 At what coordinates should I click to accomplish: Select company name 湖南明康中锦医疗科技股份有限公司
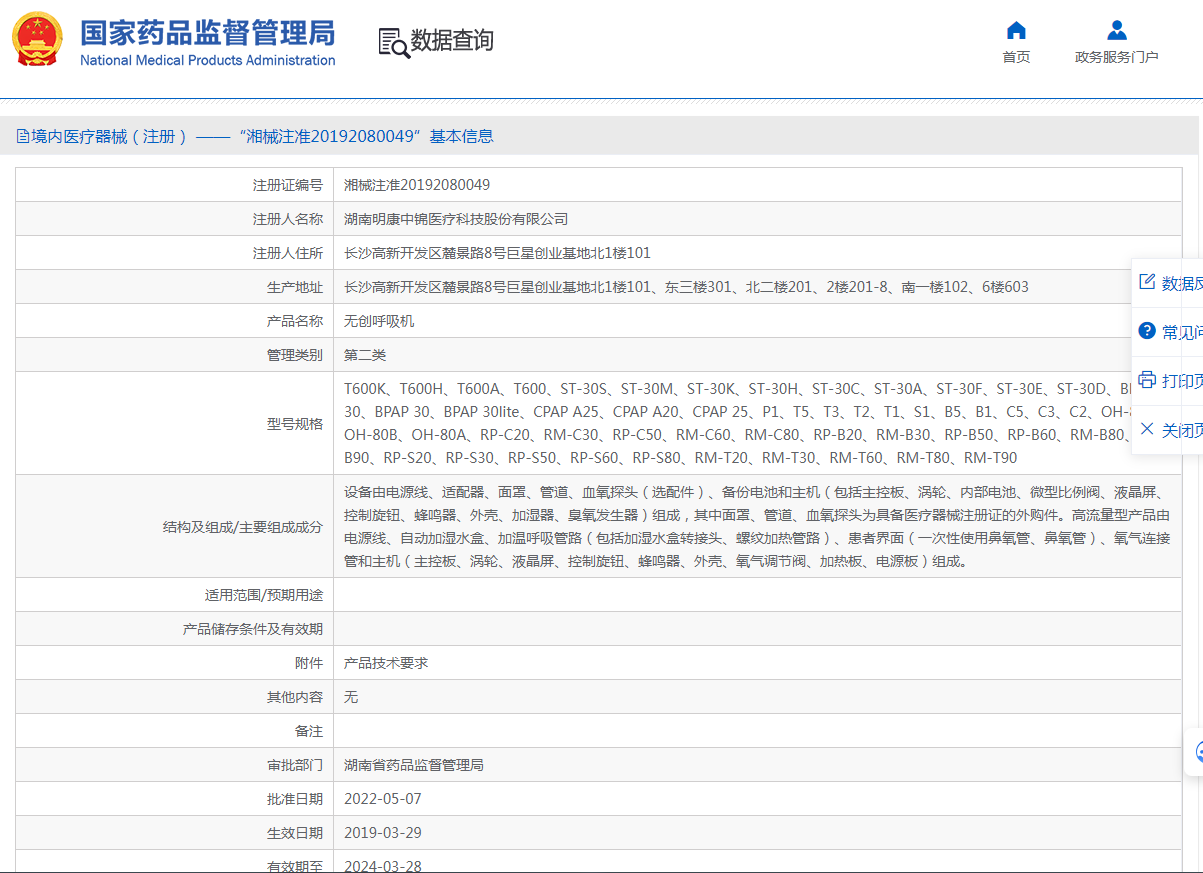[x=456, y=219]
